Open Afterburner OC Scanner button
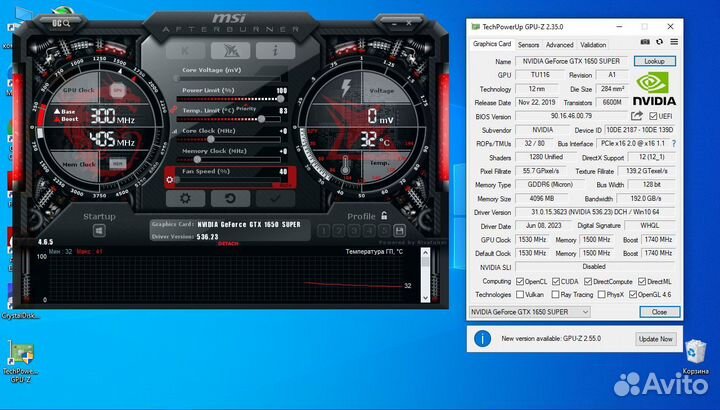The image size is (720, 410). point(60,22)
